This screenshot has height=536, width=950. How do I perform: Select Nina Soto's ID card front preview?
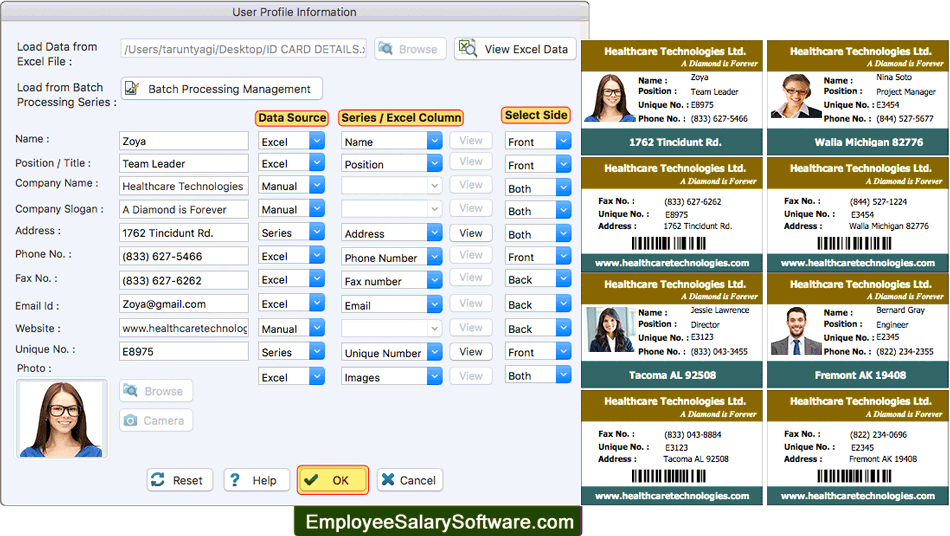[x=857, y=98]
